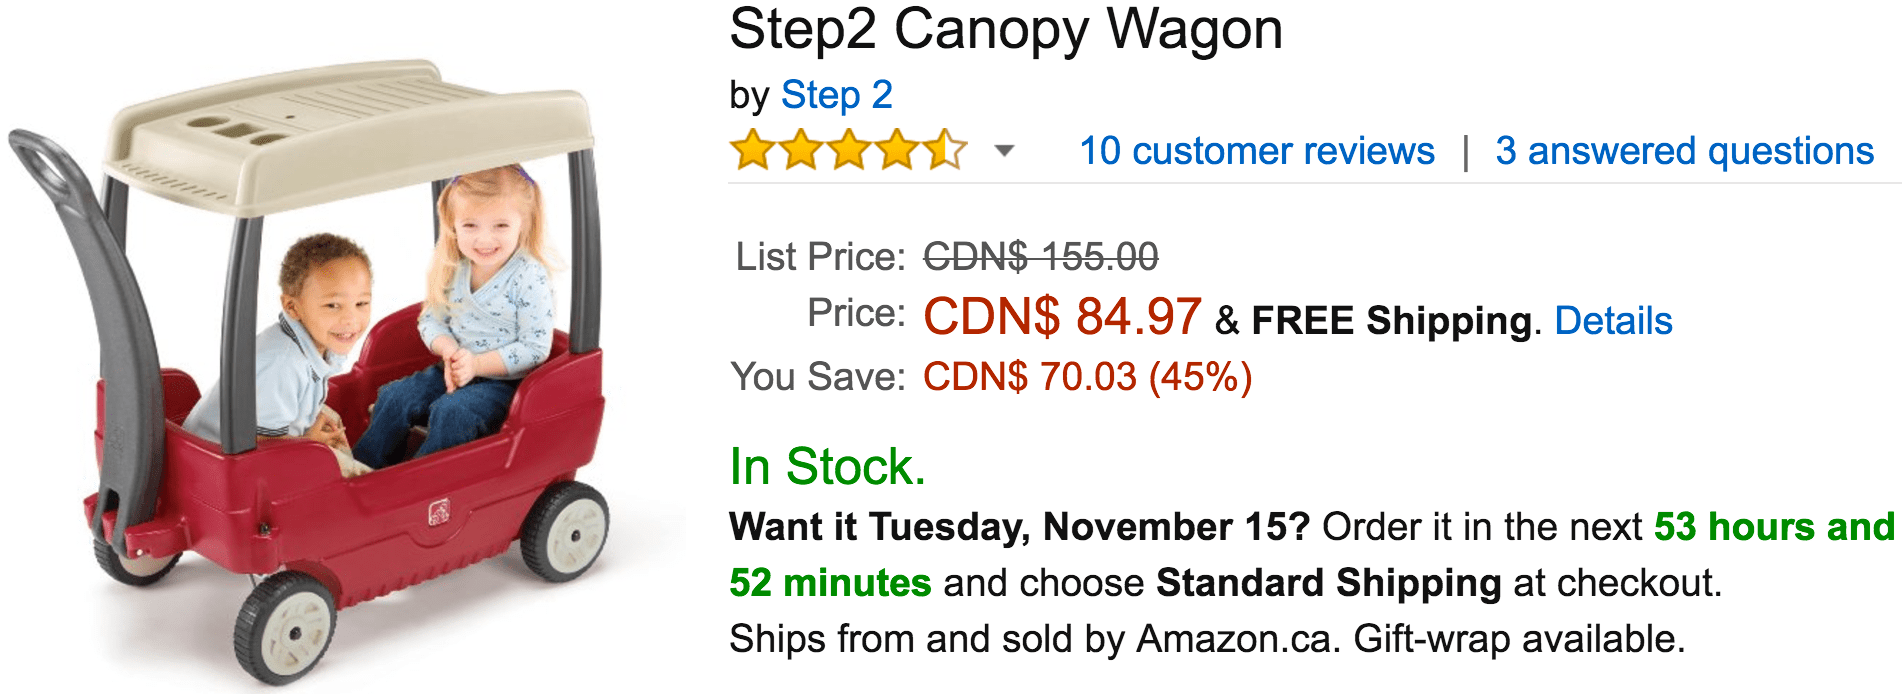The height and width of the screenshot is (694, 1902).
Task: Click the crossed-out list price CDN$ 155.00
Action: (x=1040, y=257)
